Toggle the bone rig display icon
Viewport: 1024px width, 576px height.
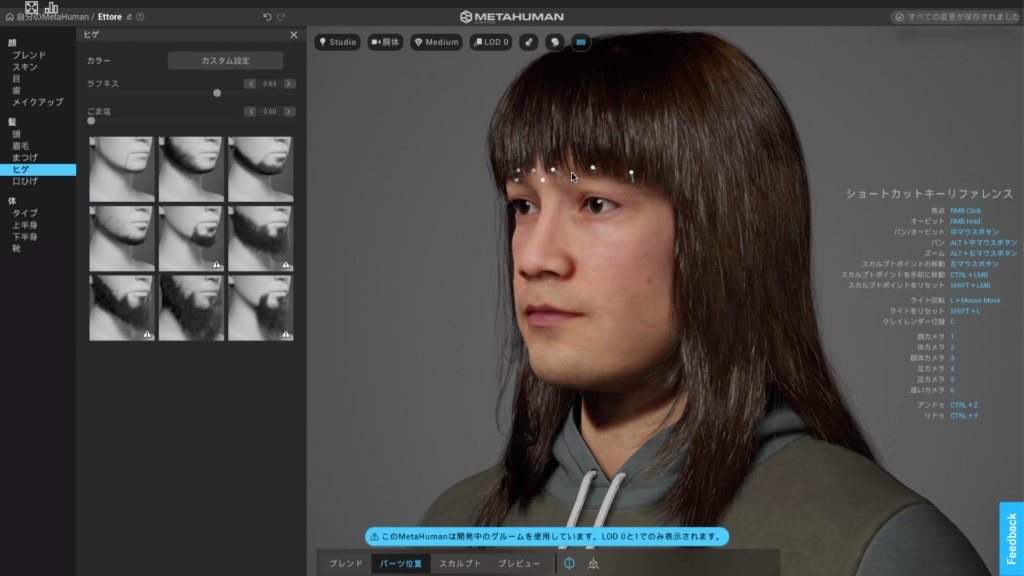(x=529, y=42)
